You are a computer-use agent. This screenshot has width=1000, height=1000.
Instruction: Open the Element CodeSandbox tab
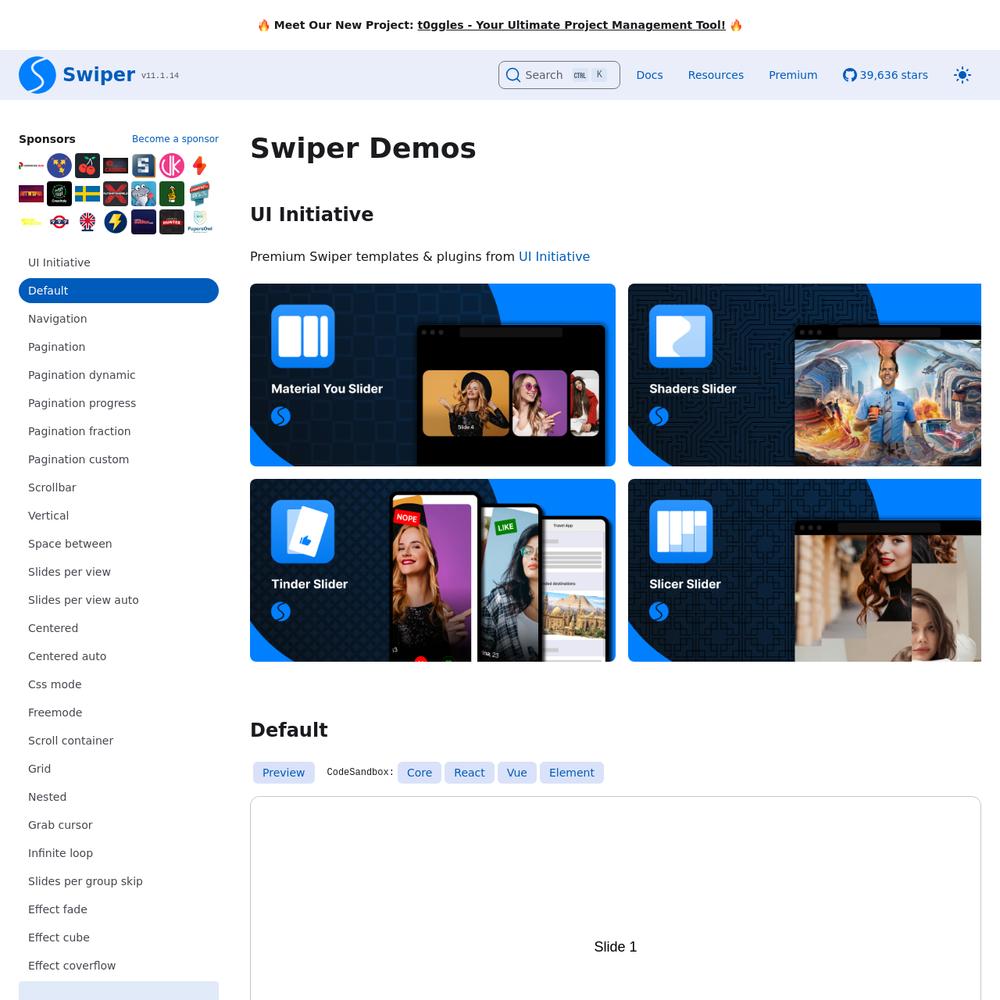pyautogui.click(x=571, y=772)
